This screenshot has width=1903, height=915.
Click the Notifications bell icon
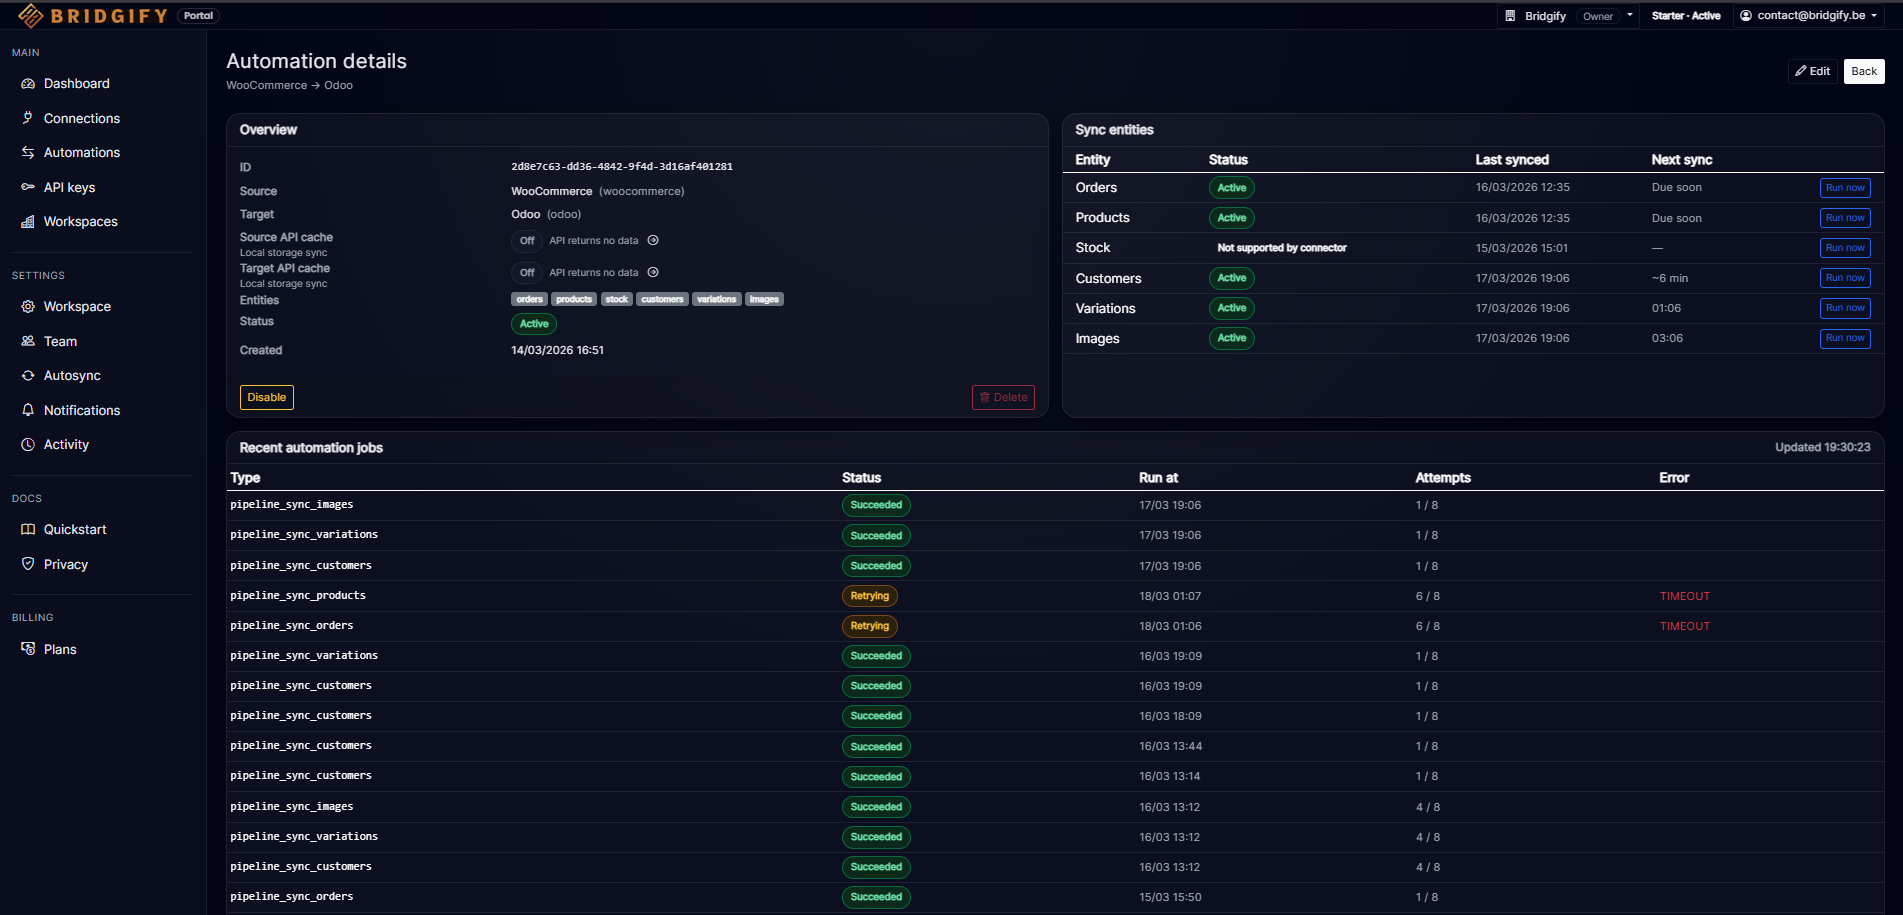tap(28, 410)
